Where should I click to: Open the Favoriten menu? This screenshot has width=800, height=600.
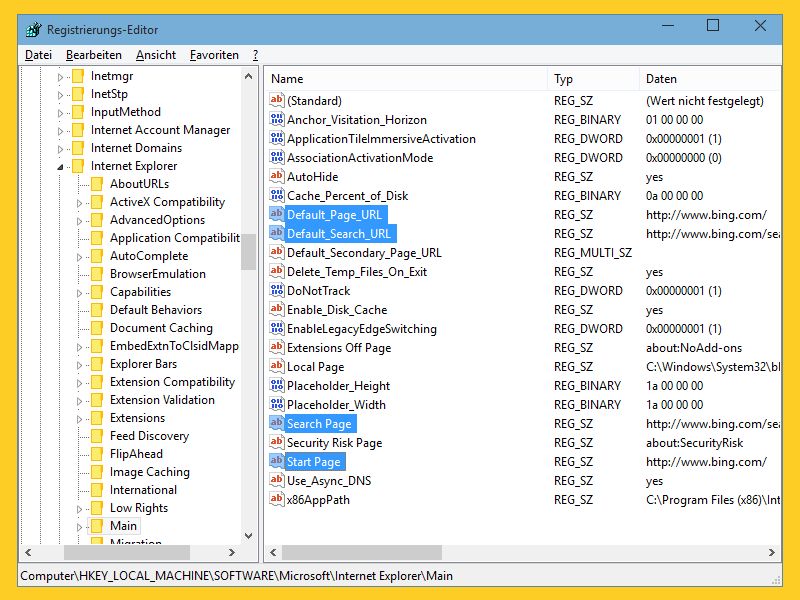(214, 55)
